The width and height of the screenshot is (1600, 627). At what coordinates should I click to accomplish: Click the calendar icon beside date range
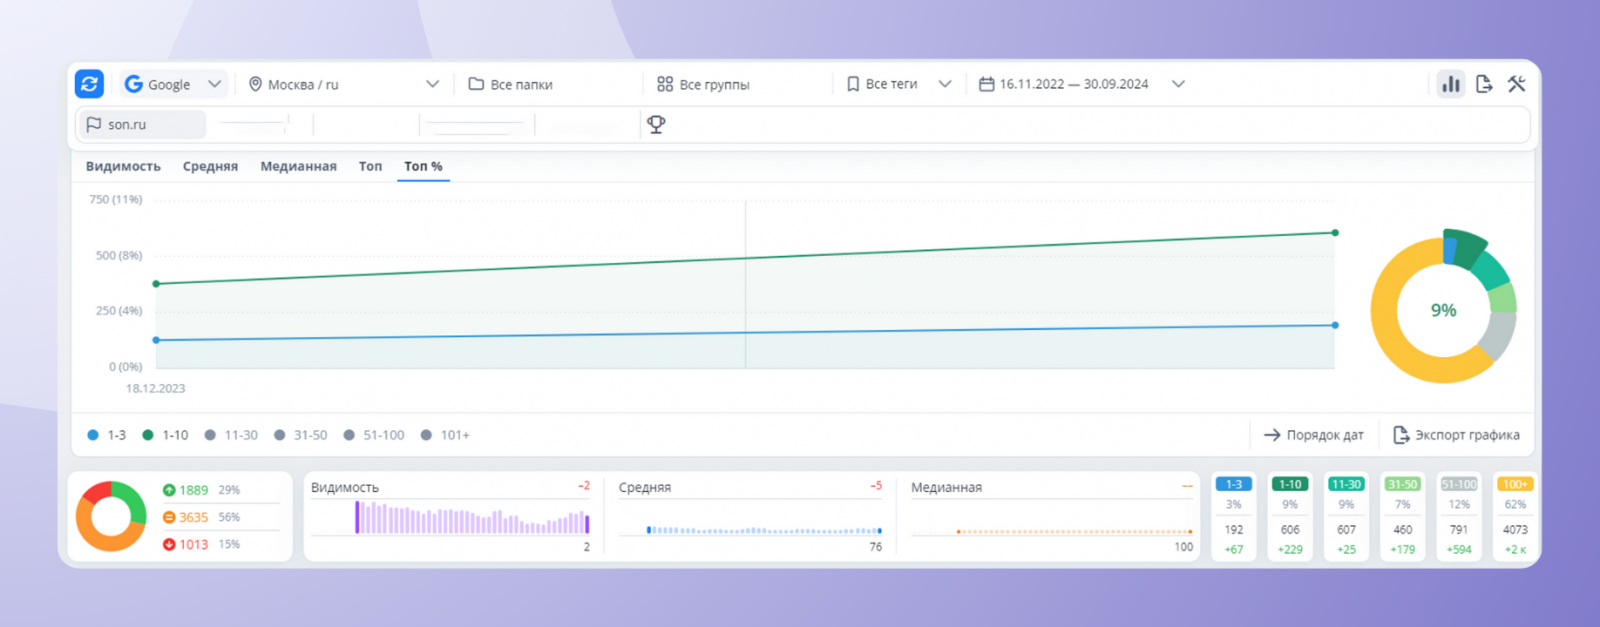click(986, 84)
